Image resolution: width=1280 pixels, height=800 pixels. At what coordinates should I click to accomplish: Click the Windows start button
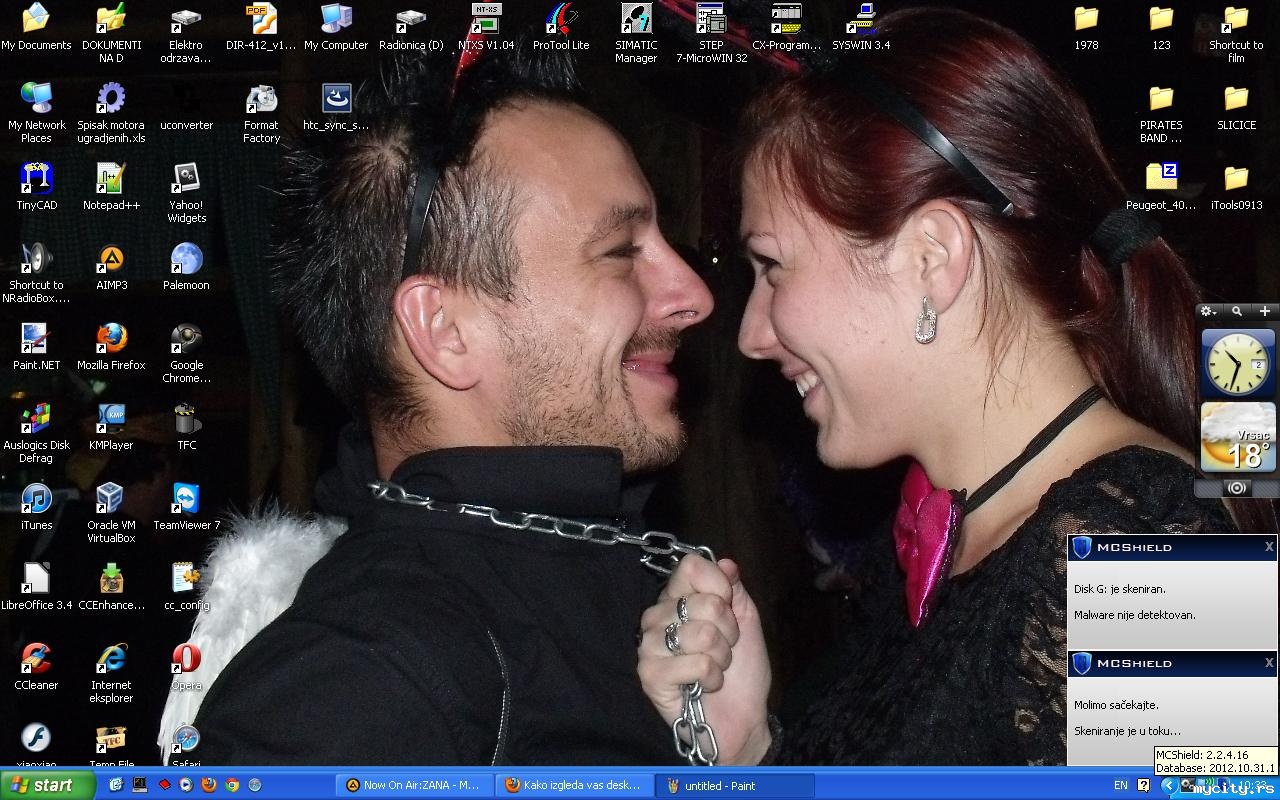tap(47, 785)
